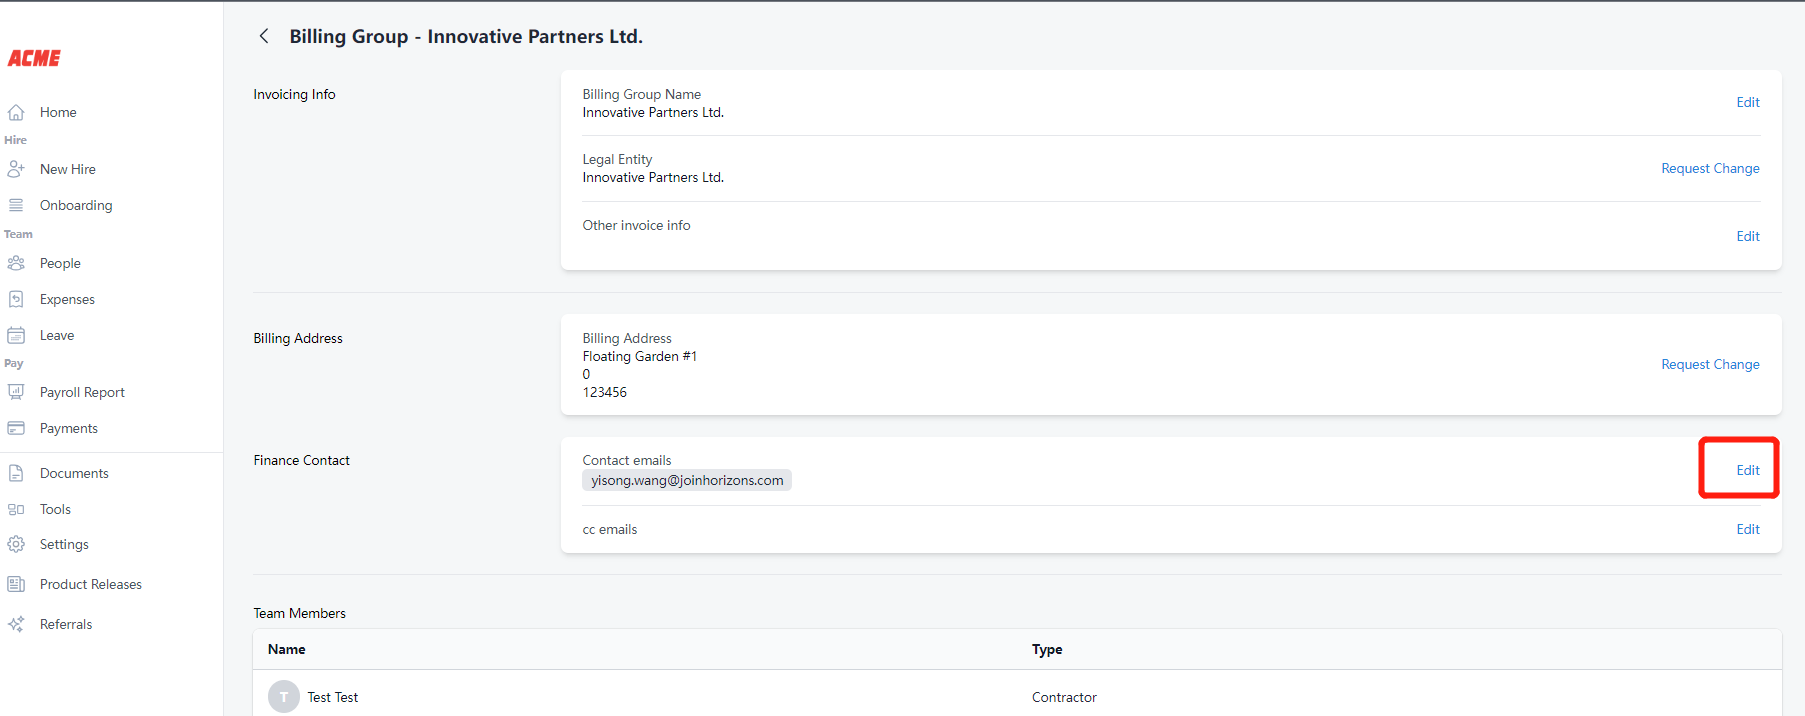
Task: Click the Expenses receipt icon
Action: [16, 299]
